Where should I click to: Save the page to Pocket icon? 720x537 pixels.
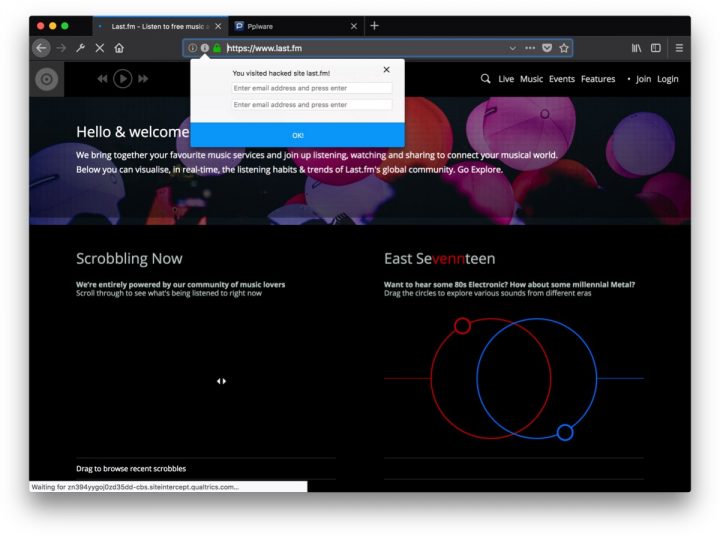[x=547, y=48]
